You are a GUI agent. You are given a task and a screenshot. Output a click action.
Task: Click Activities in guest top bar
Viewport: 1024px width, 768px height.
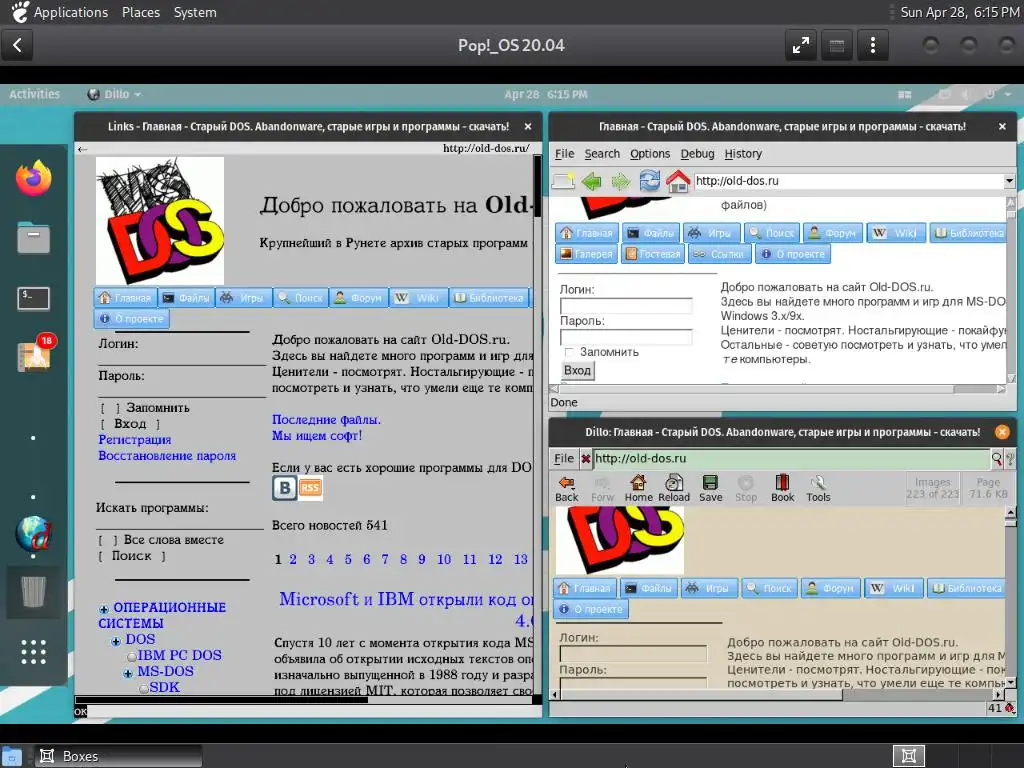pos(35,94)
